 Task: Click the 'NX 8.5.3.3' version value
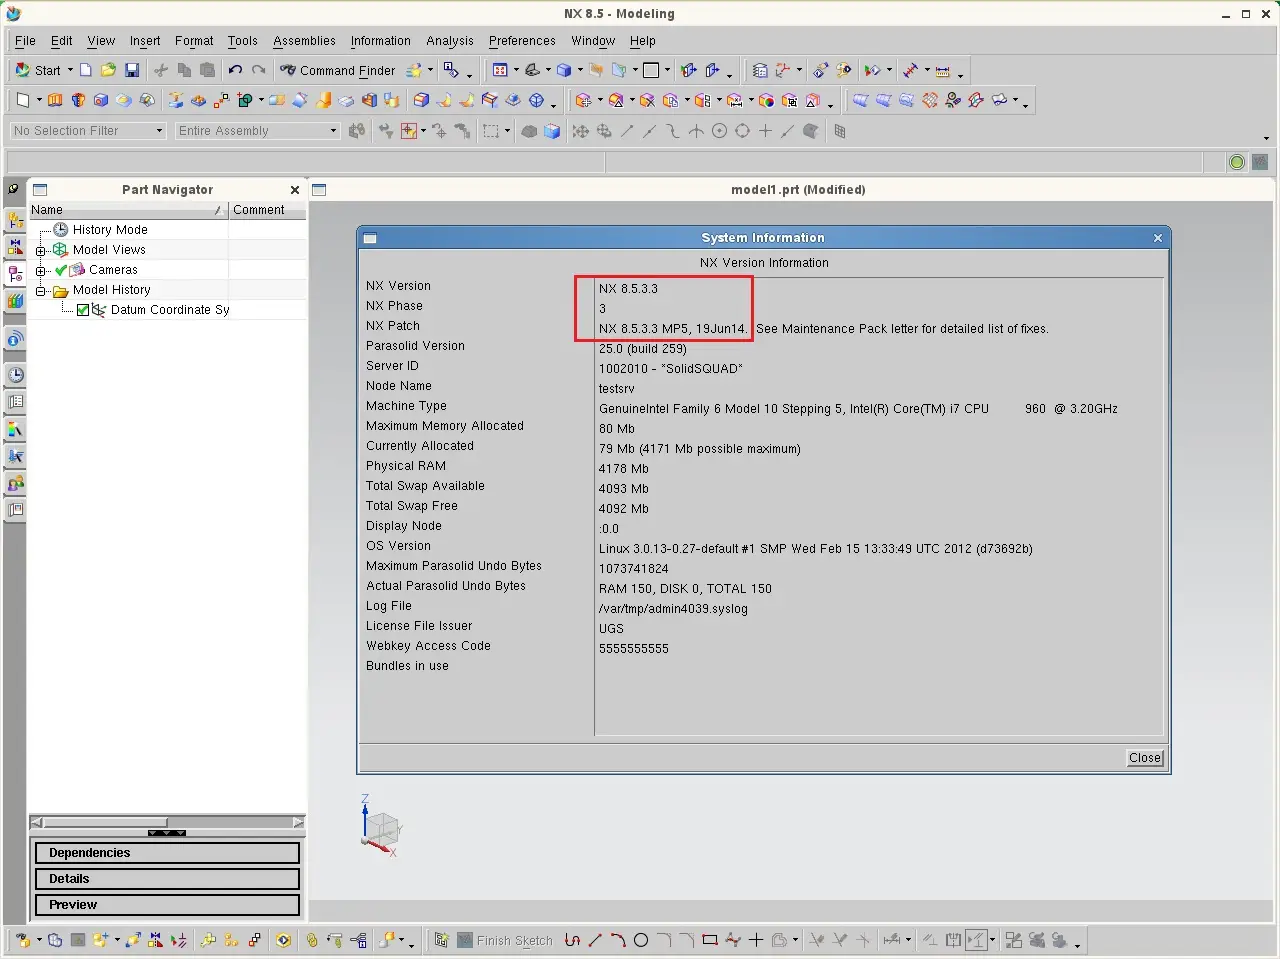[628, 288]
